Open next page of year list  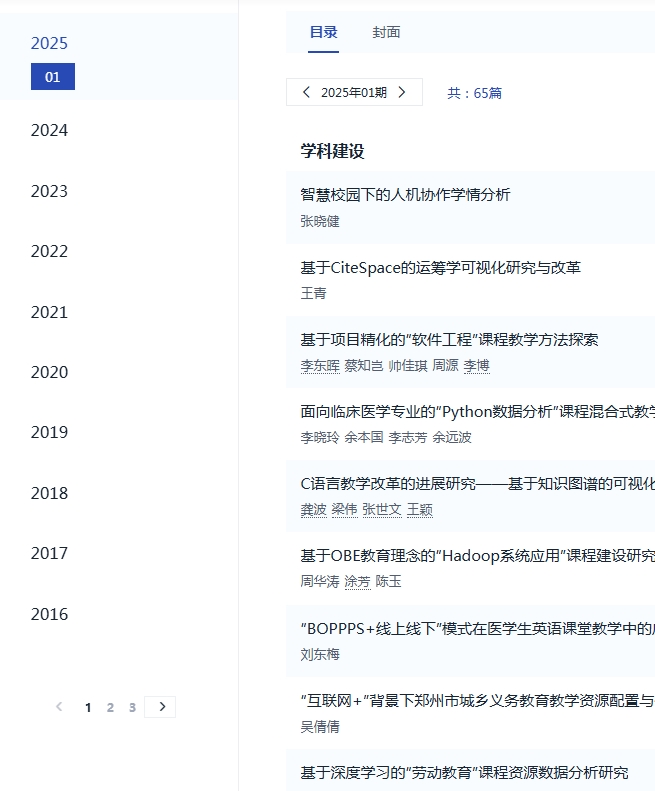160,707
